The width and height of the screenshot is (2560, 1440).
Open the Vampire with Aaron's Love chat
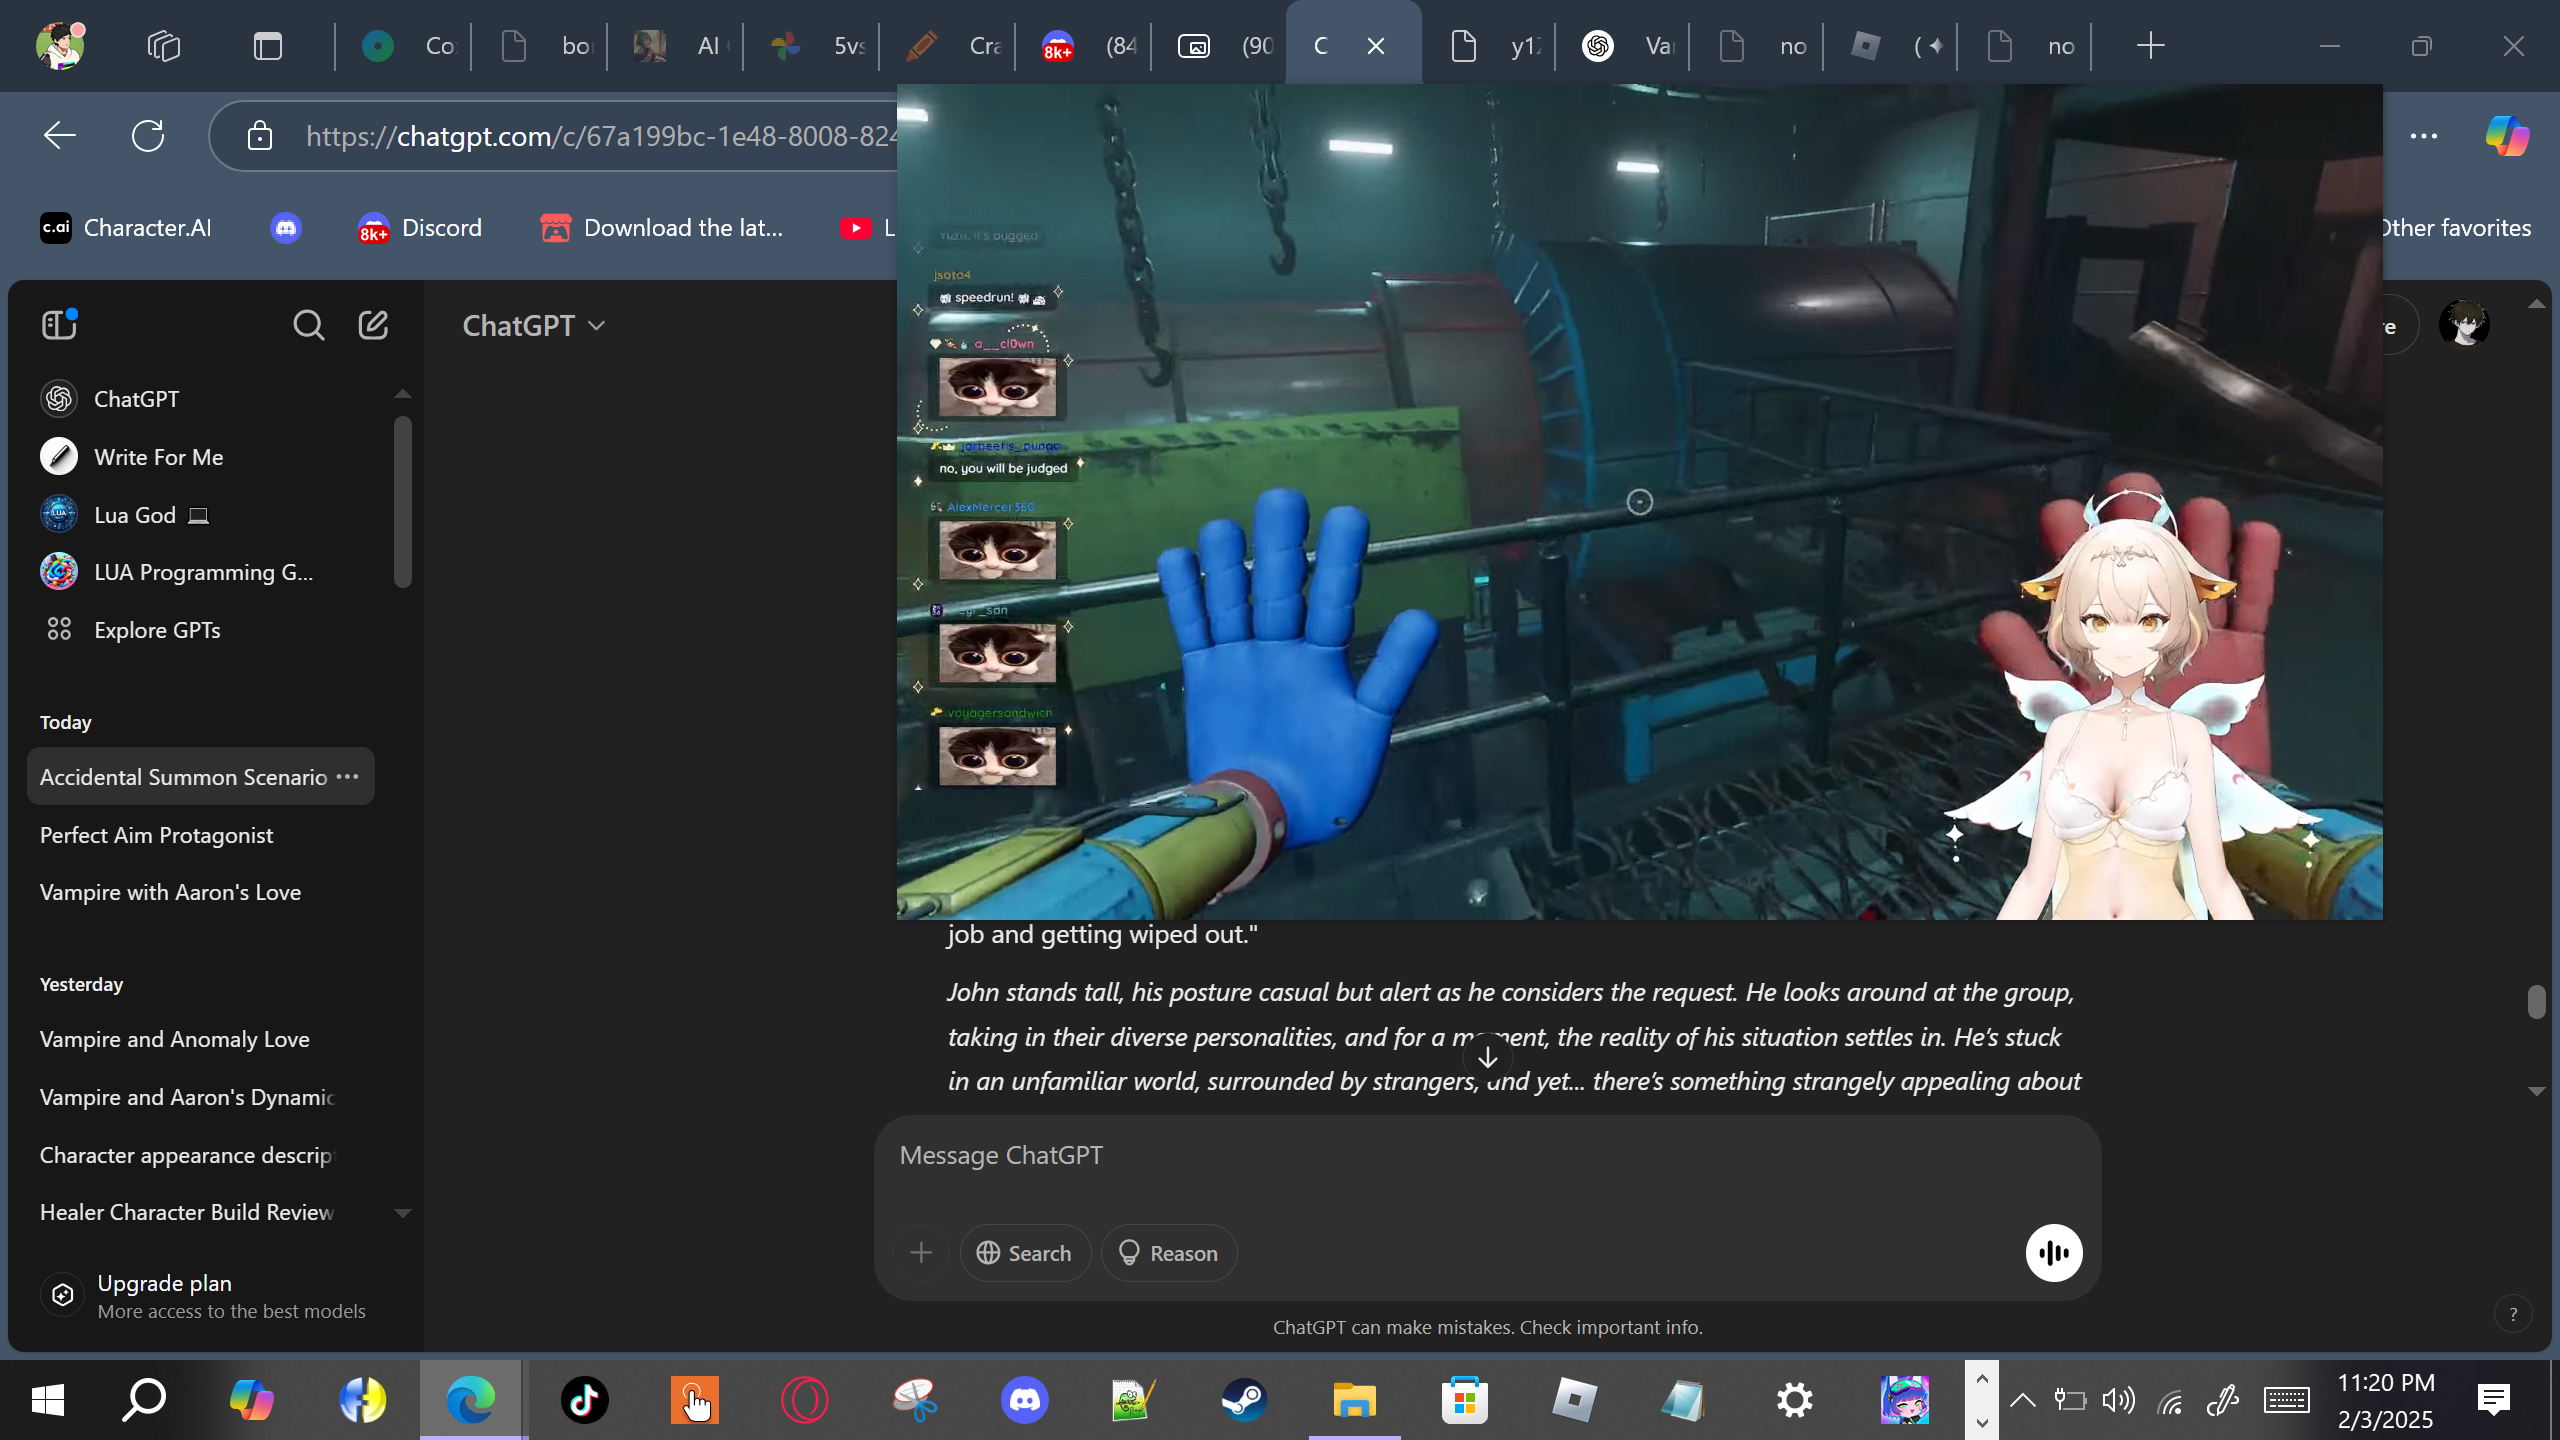coord(200,892)
